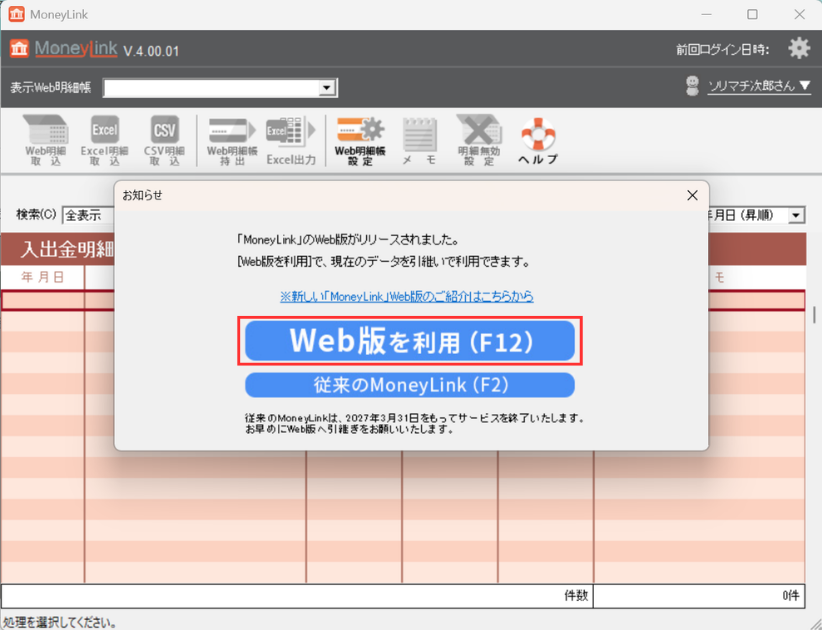The height and width of the screenshot is (630, 822).
Task: Click the 検索 全表示 filter box
Action: pos(88,215)
